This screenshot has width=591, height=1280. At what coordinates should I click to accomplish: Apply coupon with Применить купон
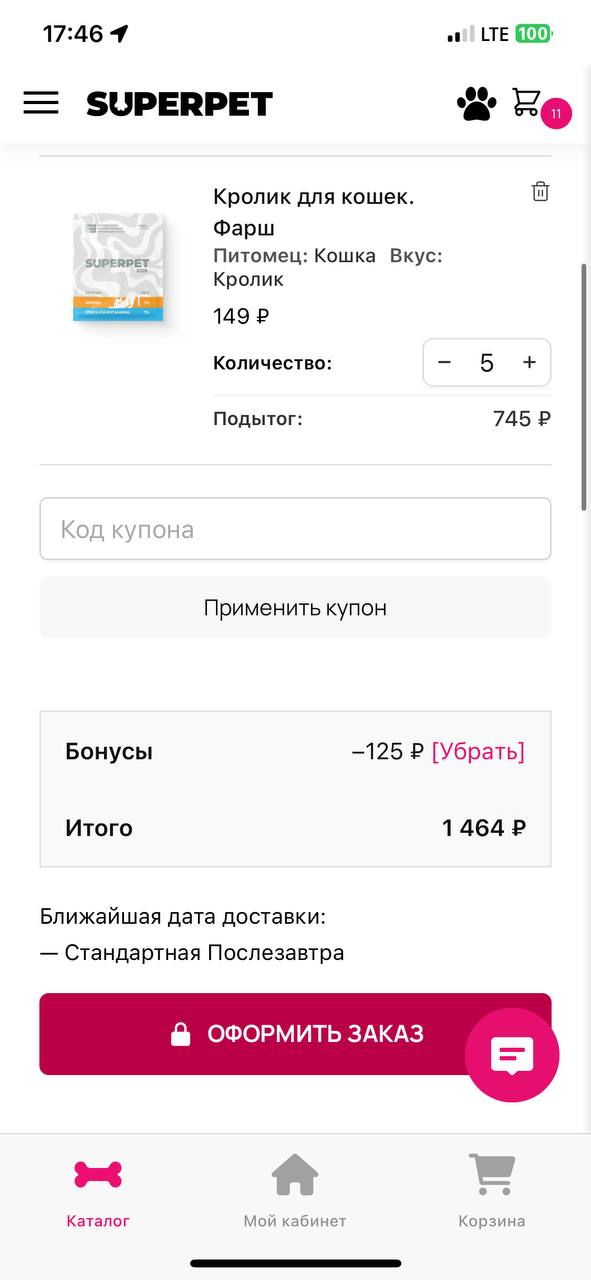[295, 608]
